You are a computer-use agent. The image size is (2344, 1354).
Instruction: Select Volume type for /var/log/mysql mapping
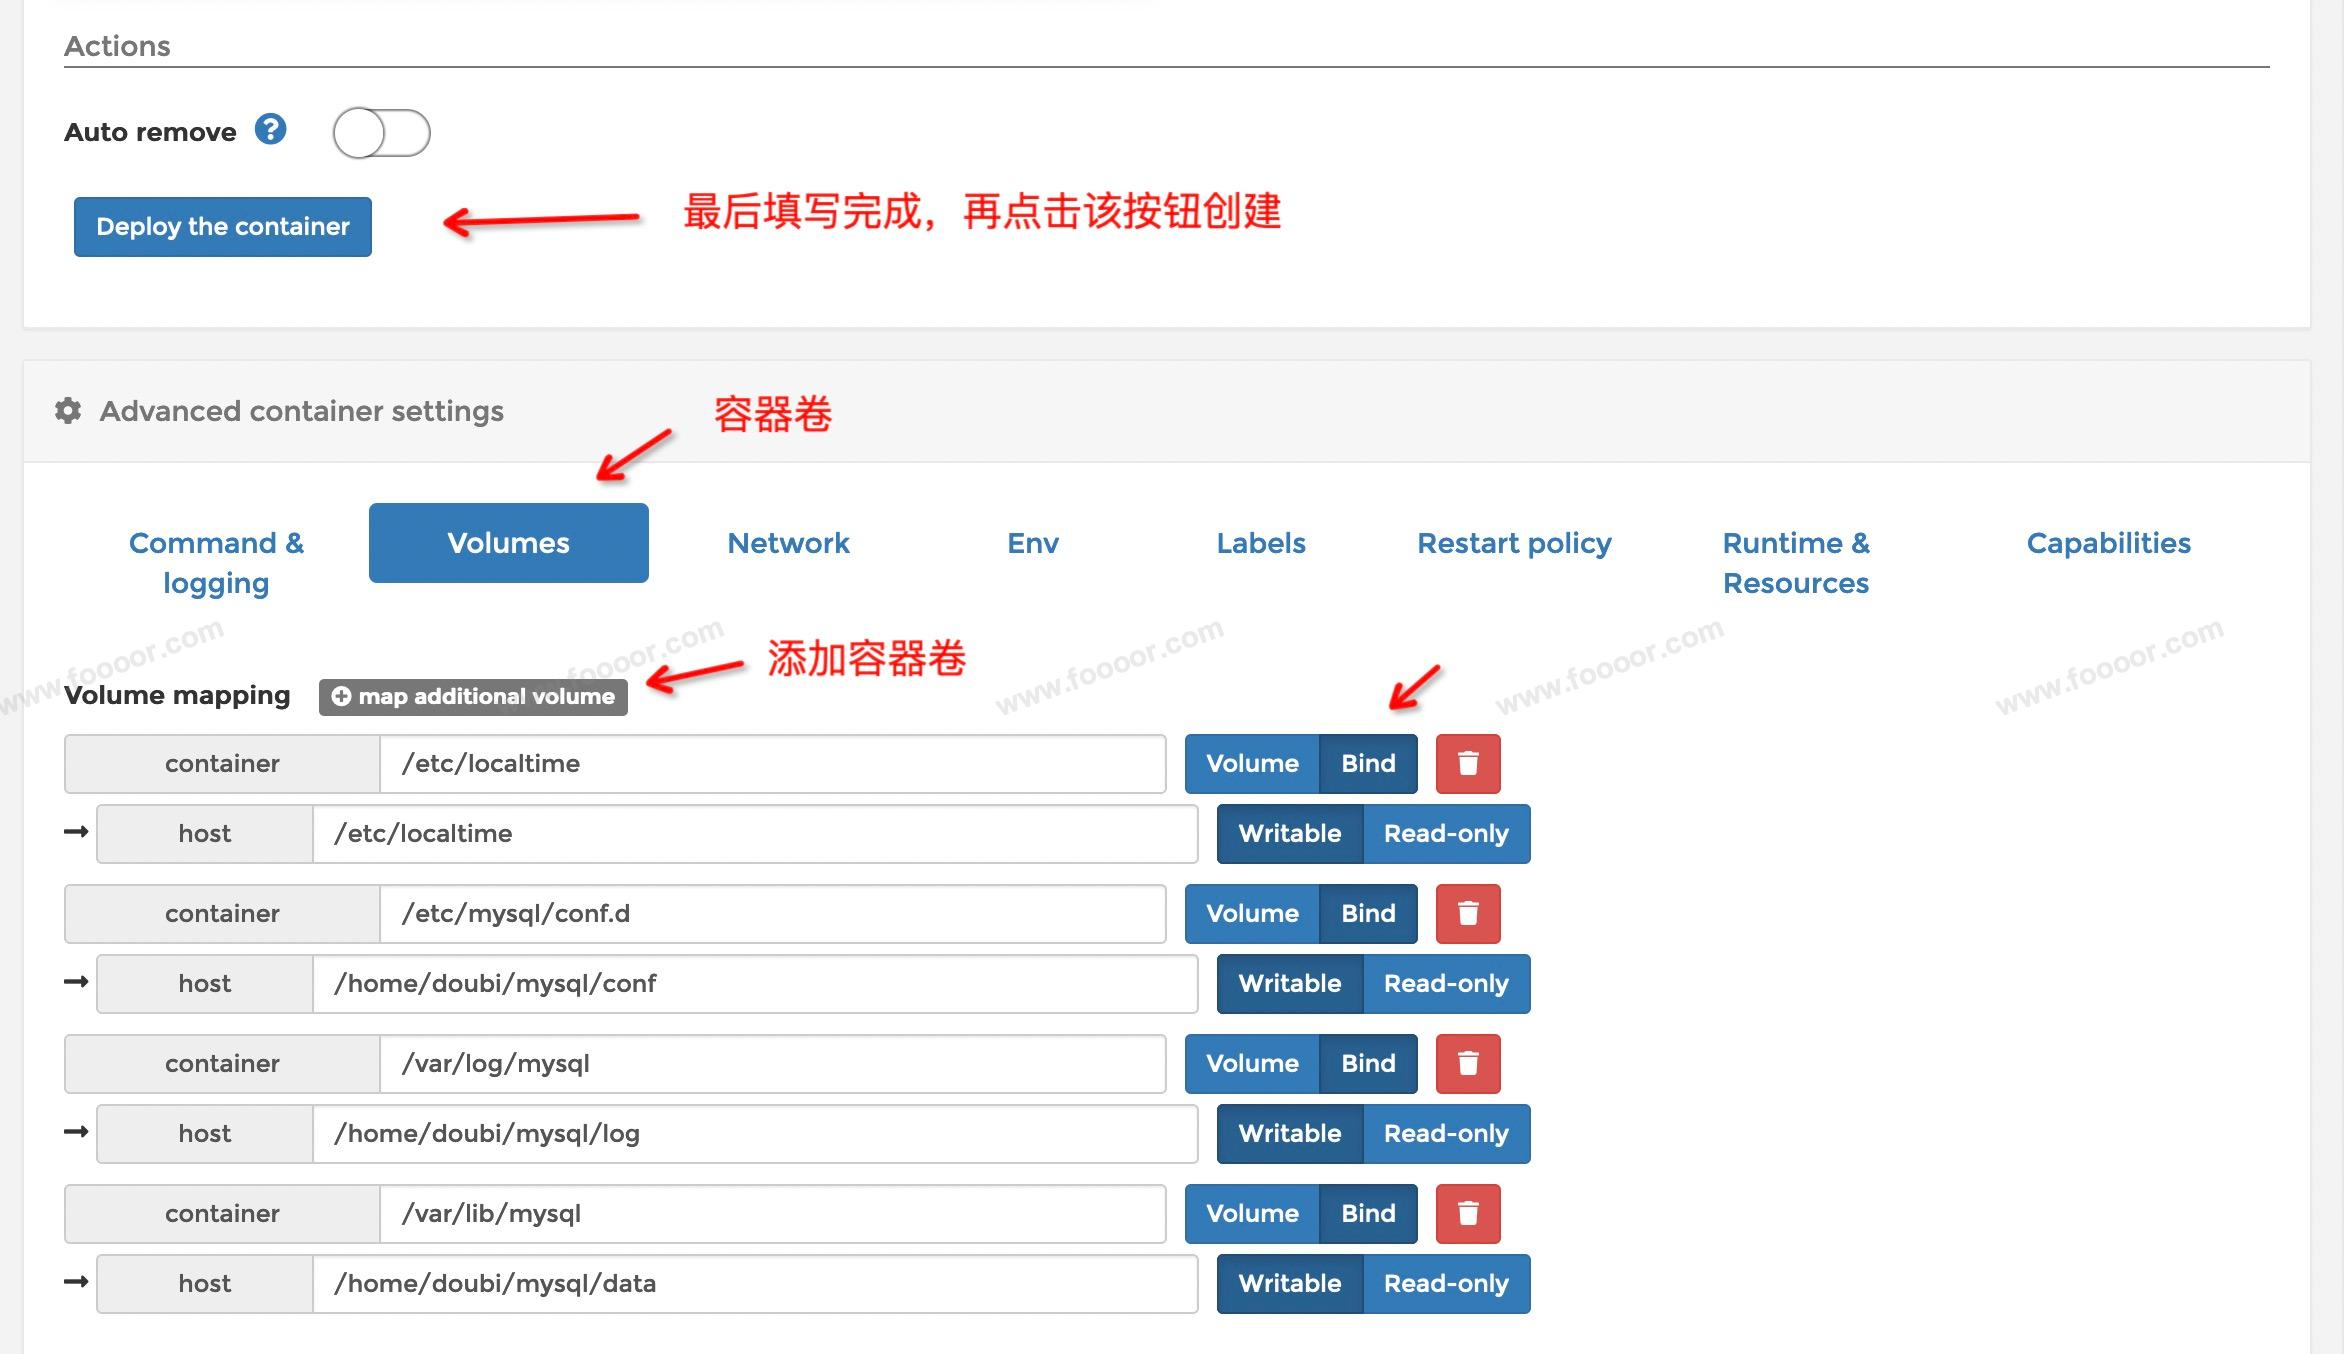tap(1252, 1064)
